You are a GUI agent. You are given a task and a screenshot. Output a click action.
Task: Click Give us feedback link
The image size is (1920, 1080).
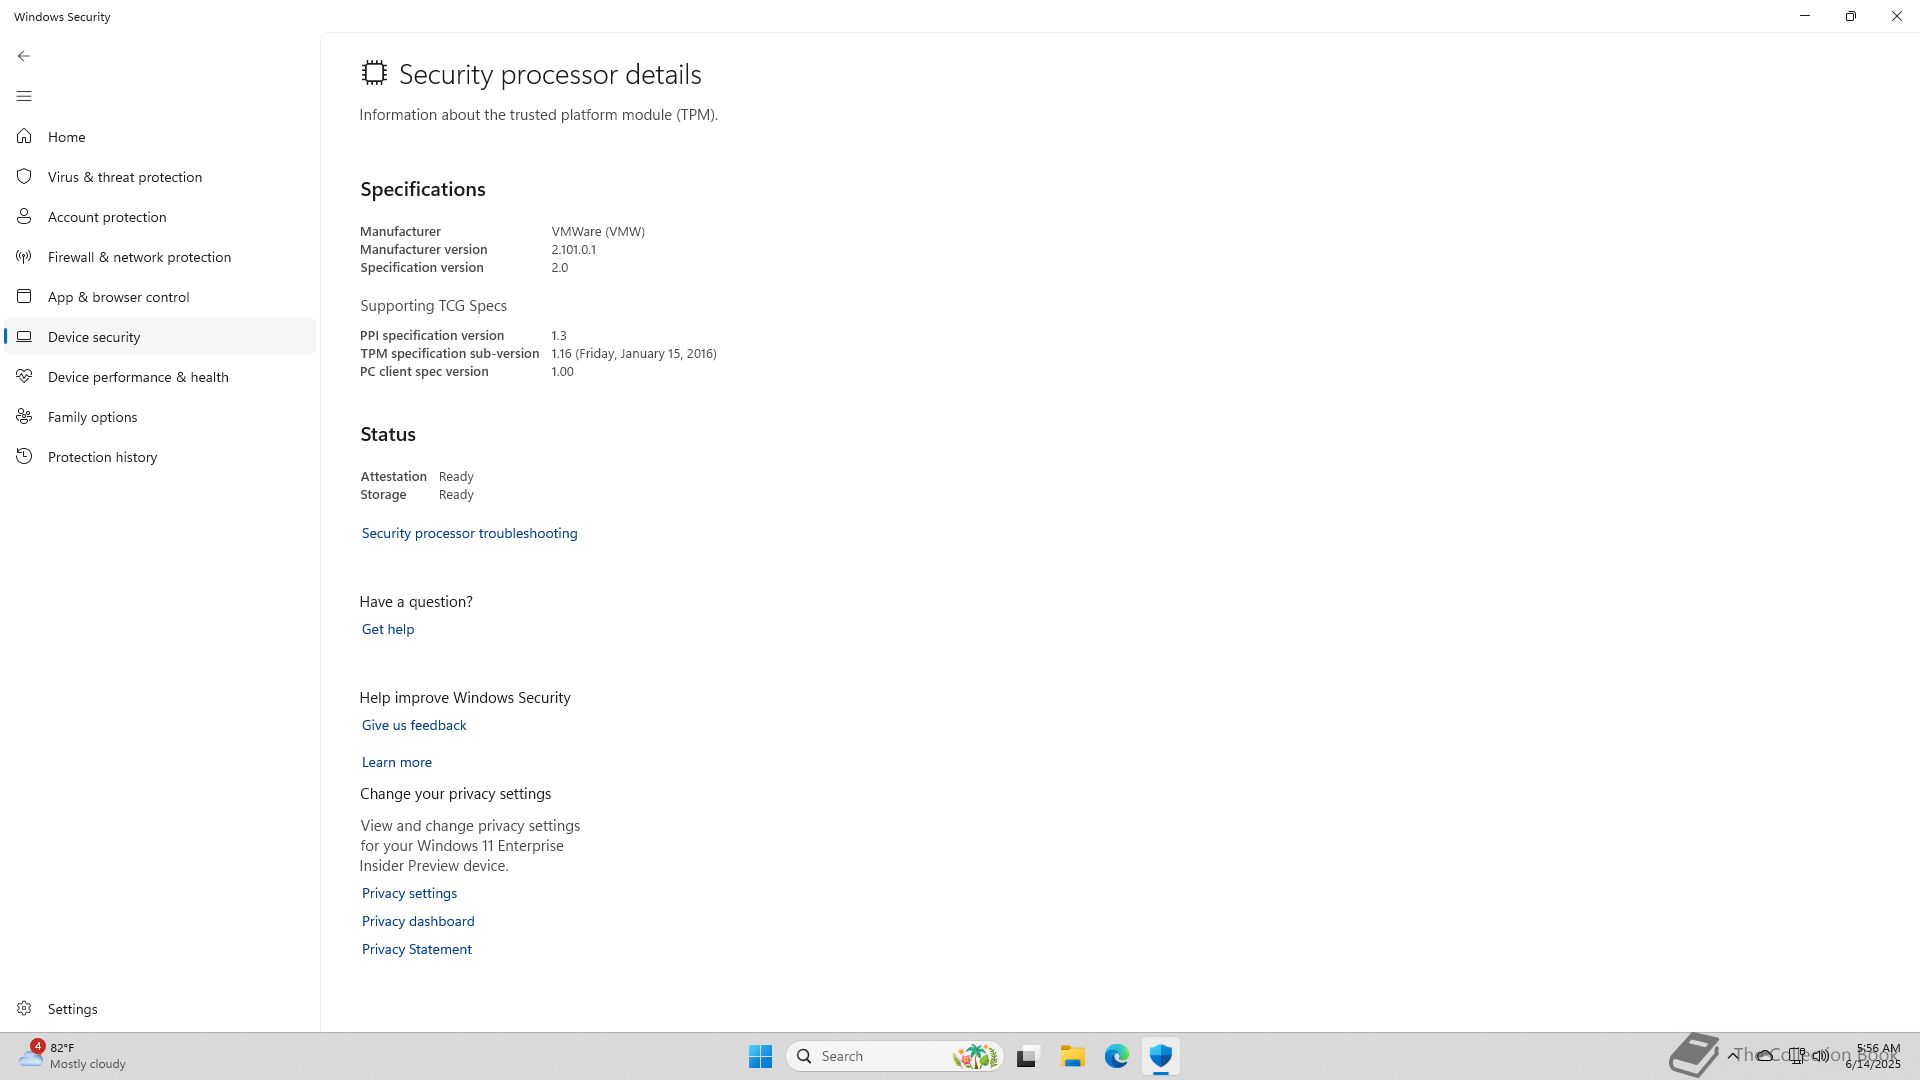click(413, 725)
